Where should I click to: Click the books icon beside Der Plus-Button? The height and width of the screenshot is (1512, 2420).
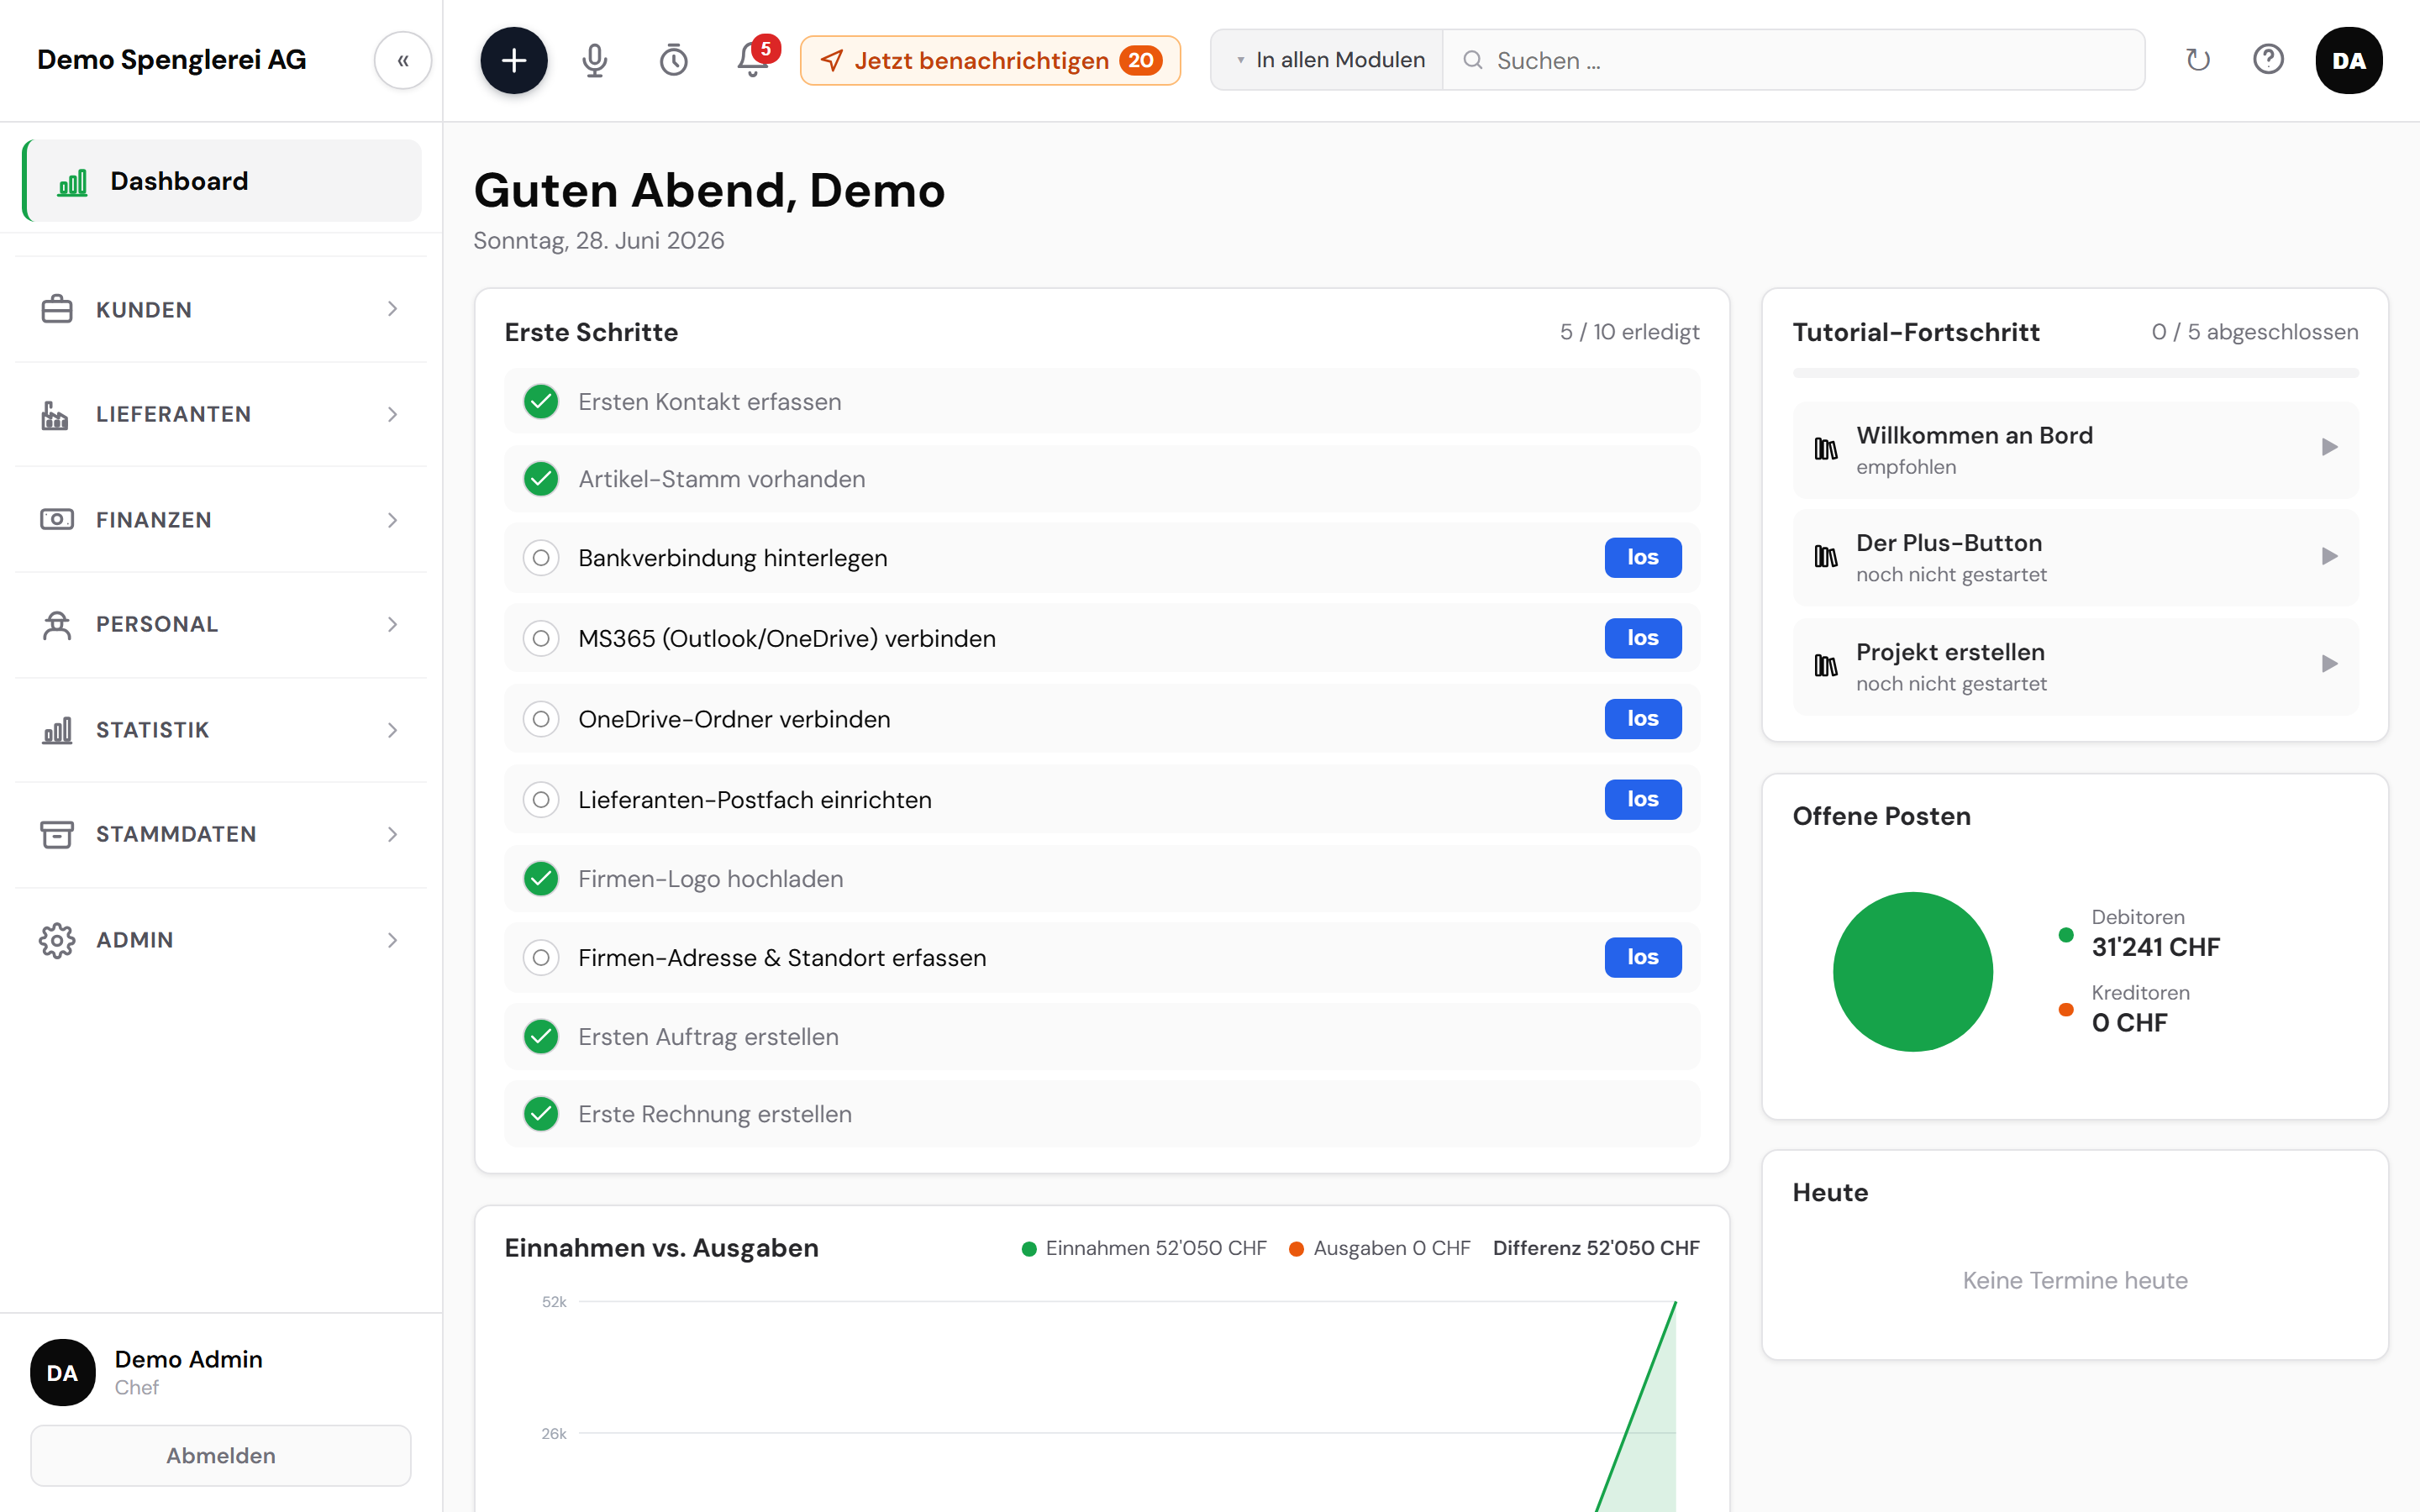coord(1826,556)
